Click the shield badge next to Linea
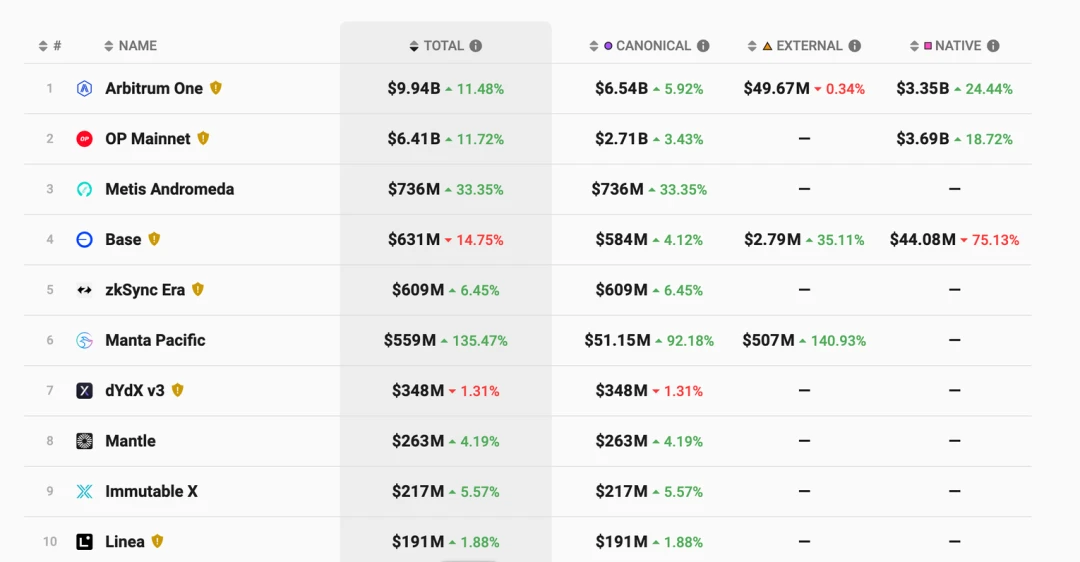The height and width of the screenshot is (562, 1080). click(x=157, y=541)
